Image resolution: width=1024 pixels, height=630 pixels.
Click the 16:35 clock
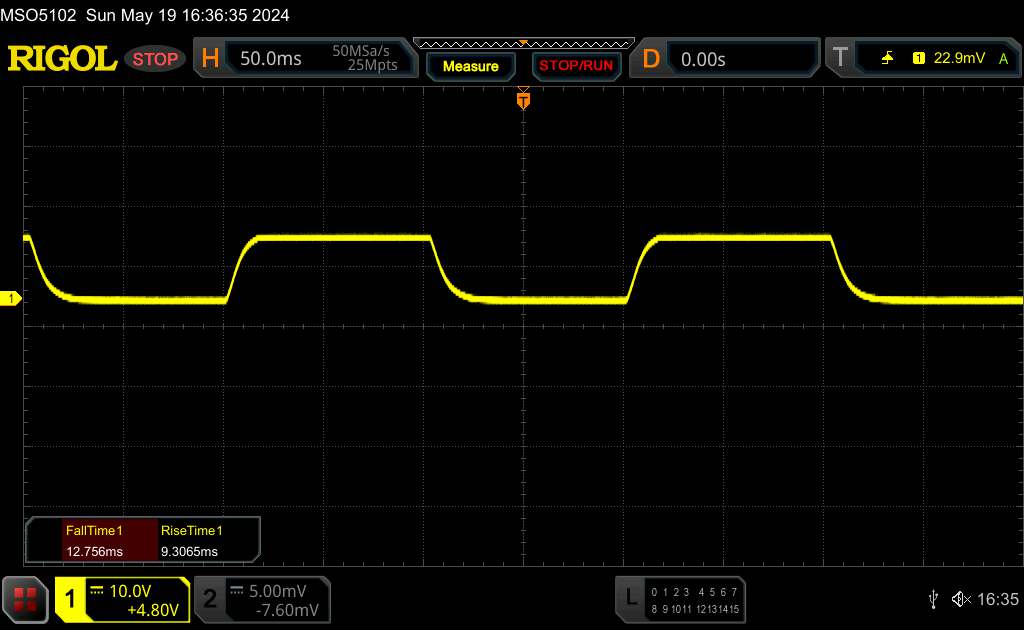(997, 599)
